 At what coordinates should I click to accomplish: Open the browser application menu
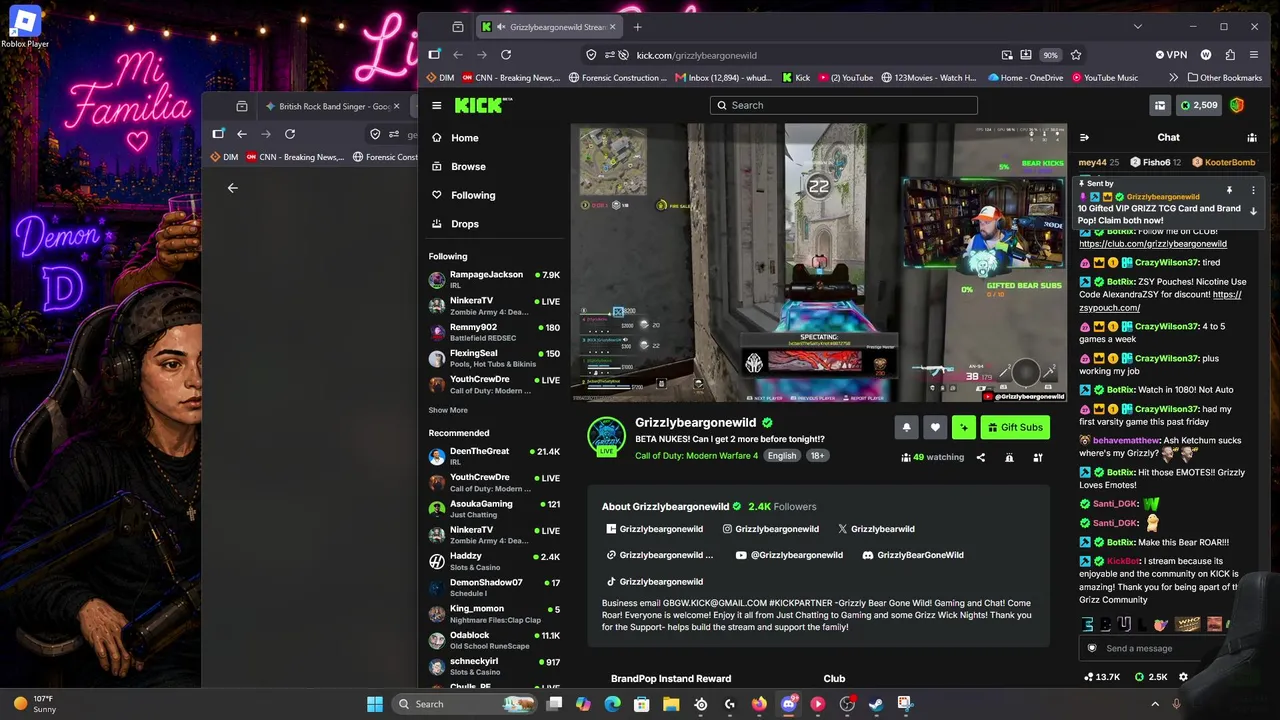coord(1254,55)
